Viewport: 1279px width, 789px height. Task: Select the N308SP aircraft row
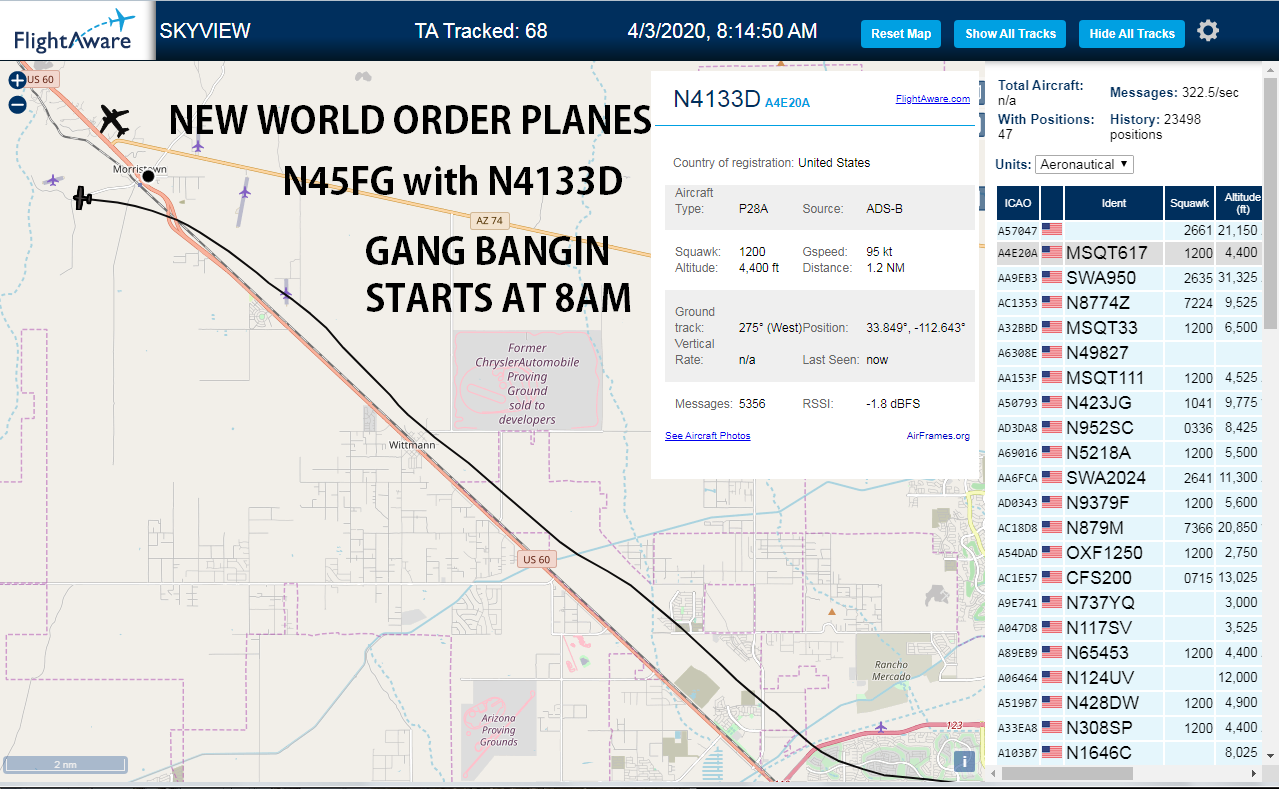pyautogui.click(x=1130, y=728)
